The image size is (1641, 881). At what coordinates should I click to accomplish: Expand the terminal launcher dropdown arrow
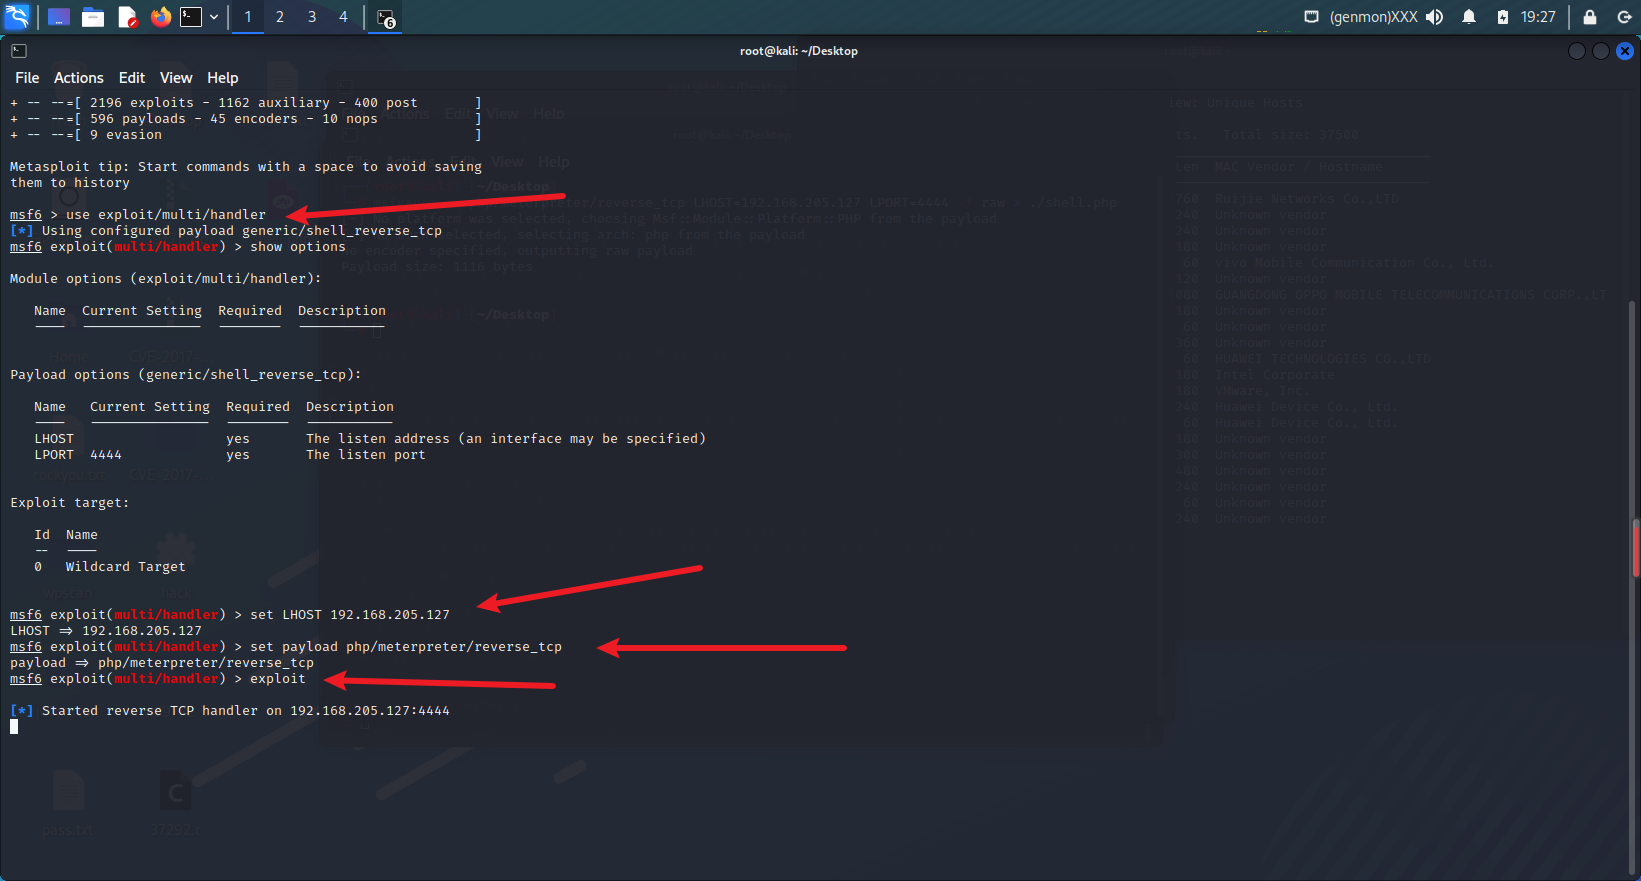[214, 17]
